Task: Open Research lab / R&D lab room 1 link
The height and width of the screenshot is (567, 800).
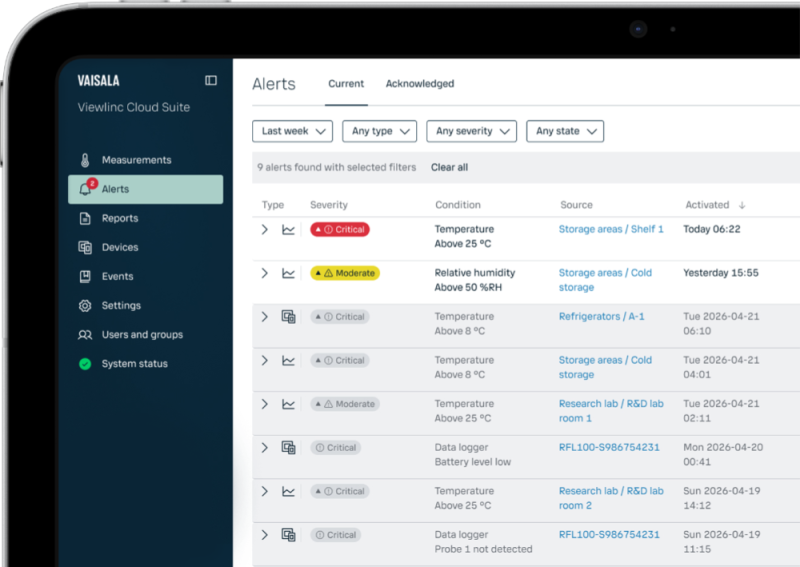Action: pyautogui.click(x=611, y=411)
